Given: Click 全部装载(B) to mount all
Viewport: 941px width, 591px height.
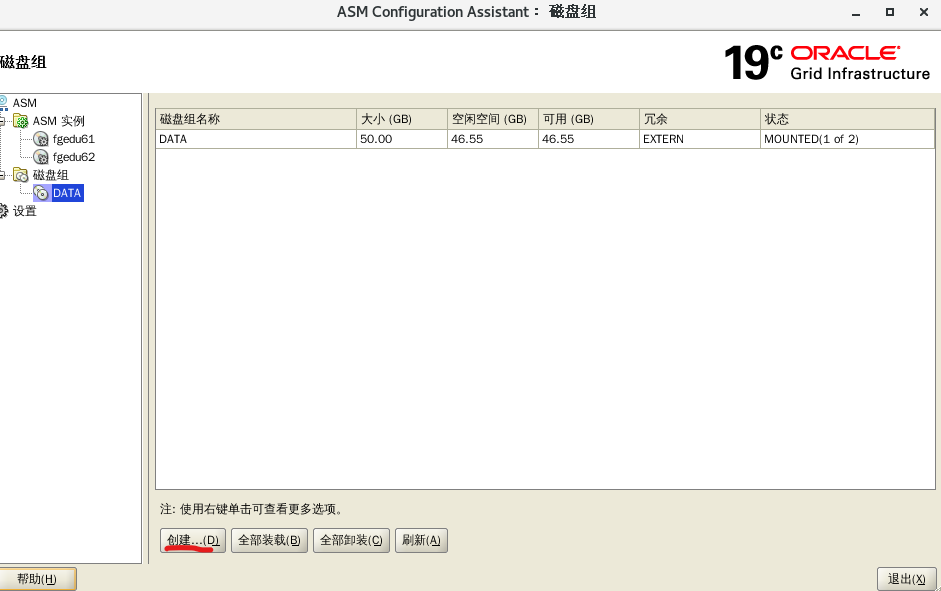Looking at the screenshot, I should [x=269, y=541].
